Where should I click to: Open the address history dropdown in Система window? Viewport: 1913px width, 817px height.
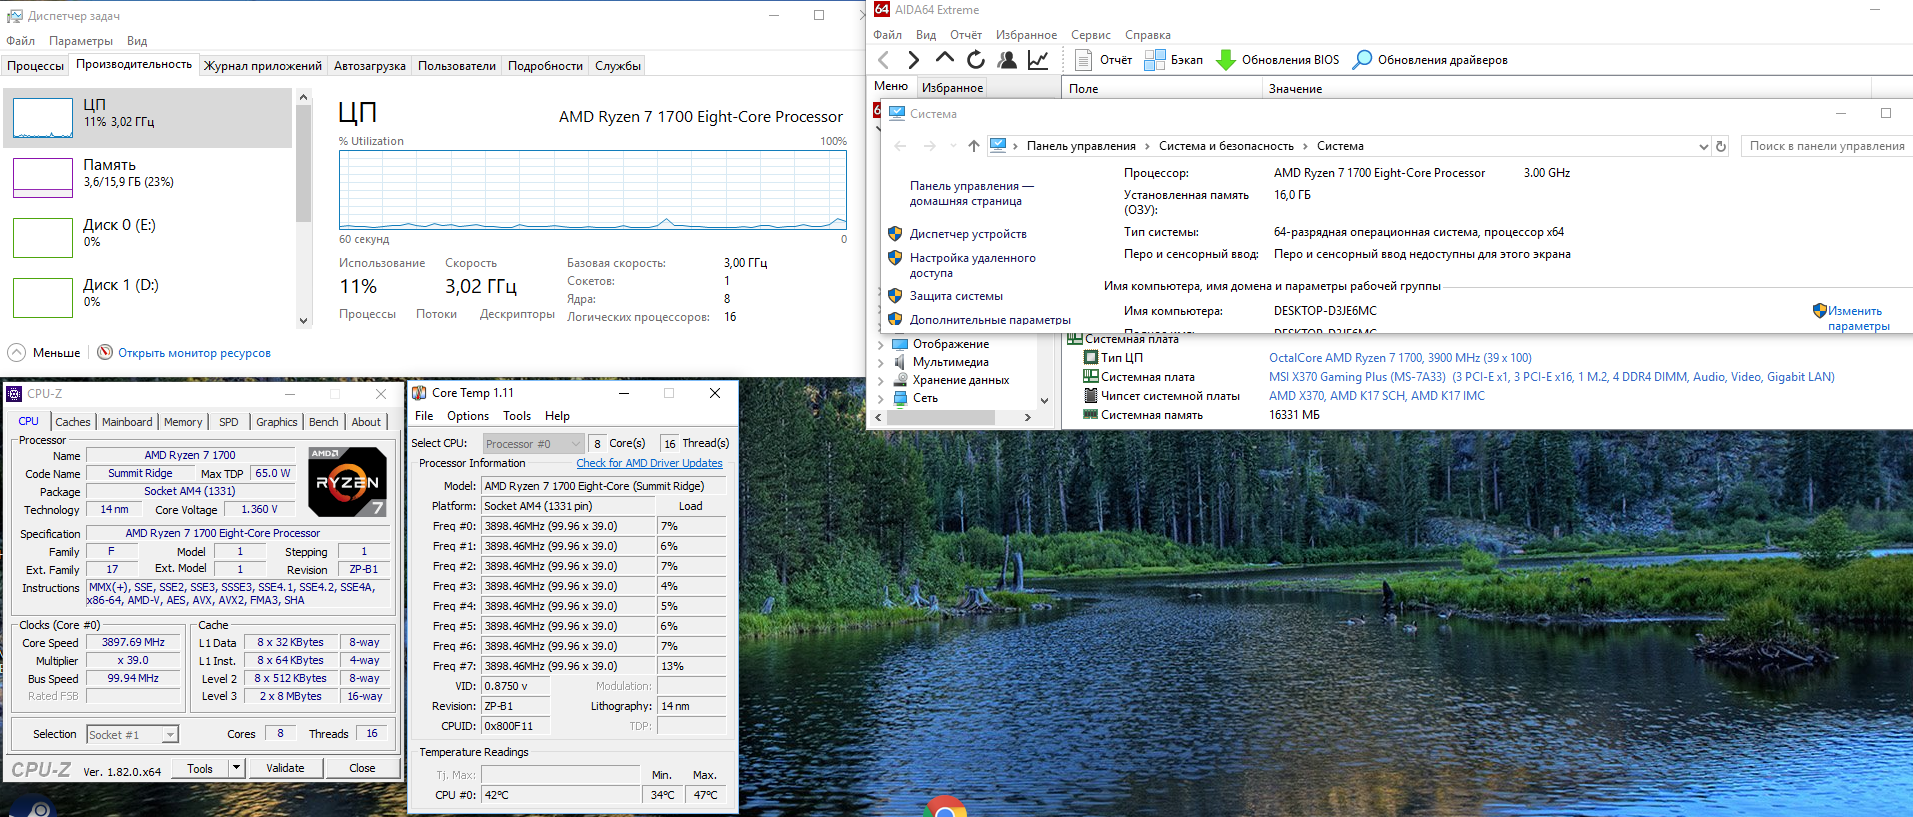1704,146
